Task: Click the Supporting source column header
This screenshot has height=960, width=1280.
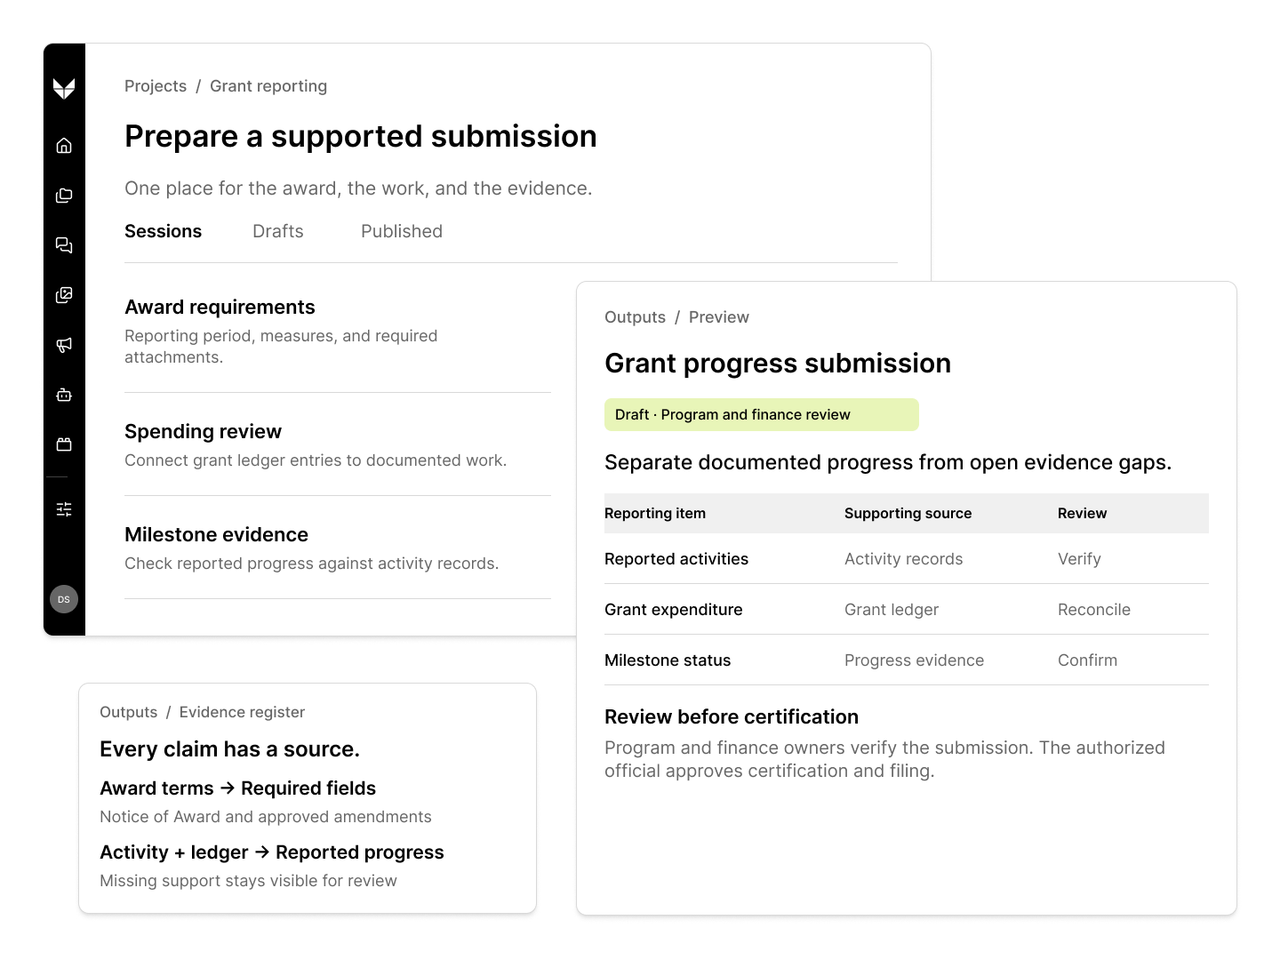Action: (x=908, y=513)
